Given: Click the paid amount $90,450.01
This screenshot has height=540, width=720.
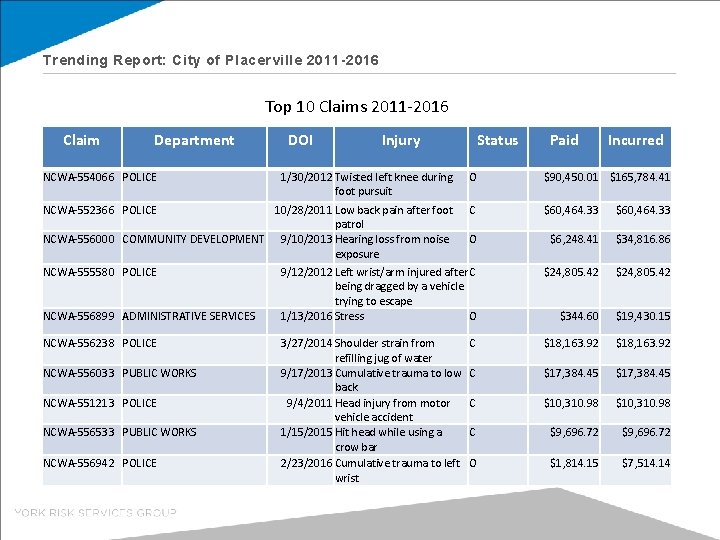Looking at the screenshot, I should pyautogui.click(x=571, y=177).
